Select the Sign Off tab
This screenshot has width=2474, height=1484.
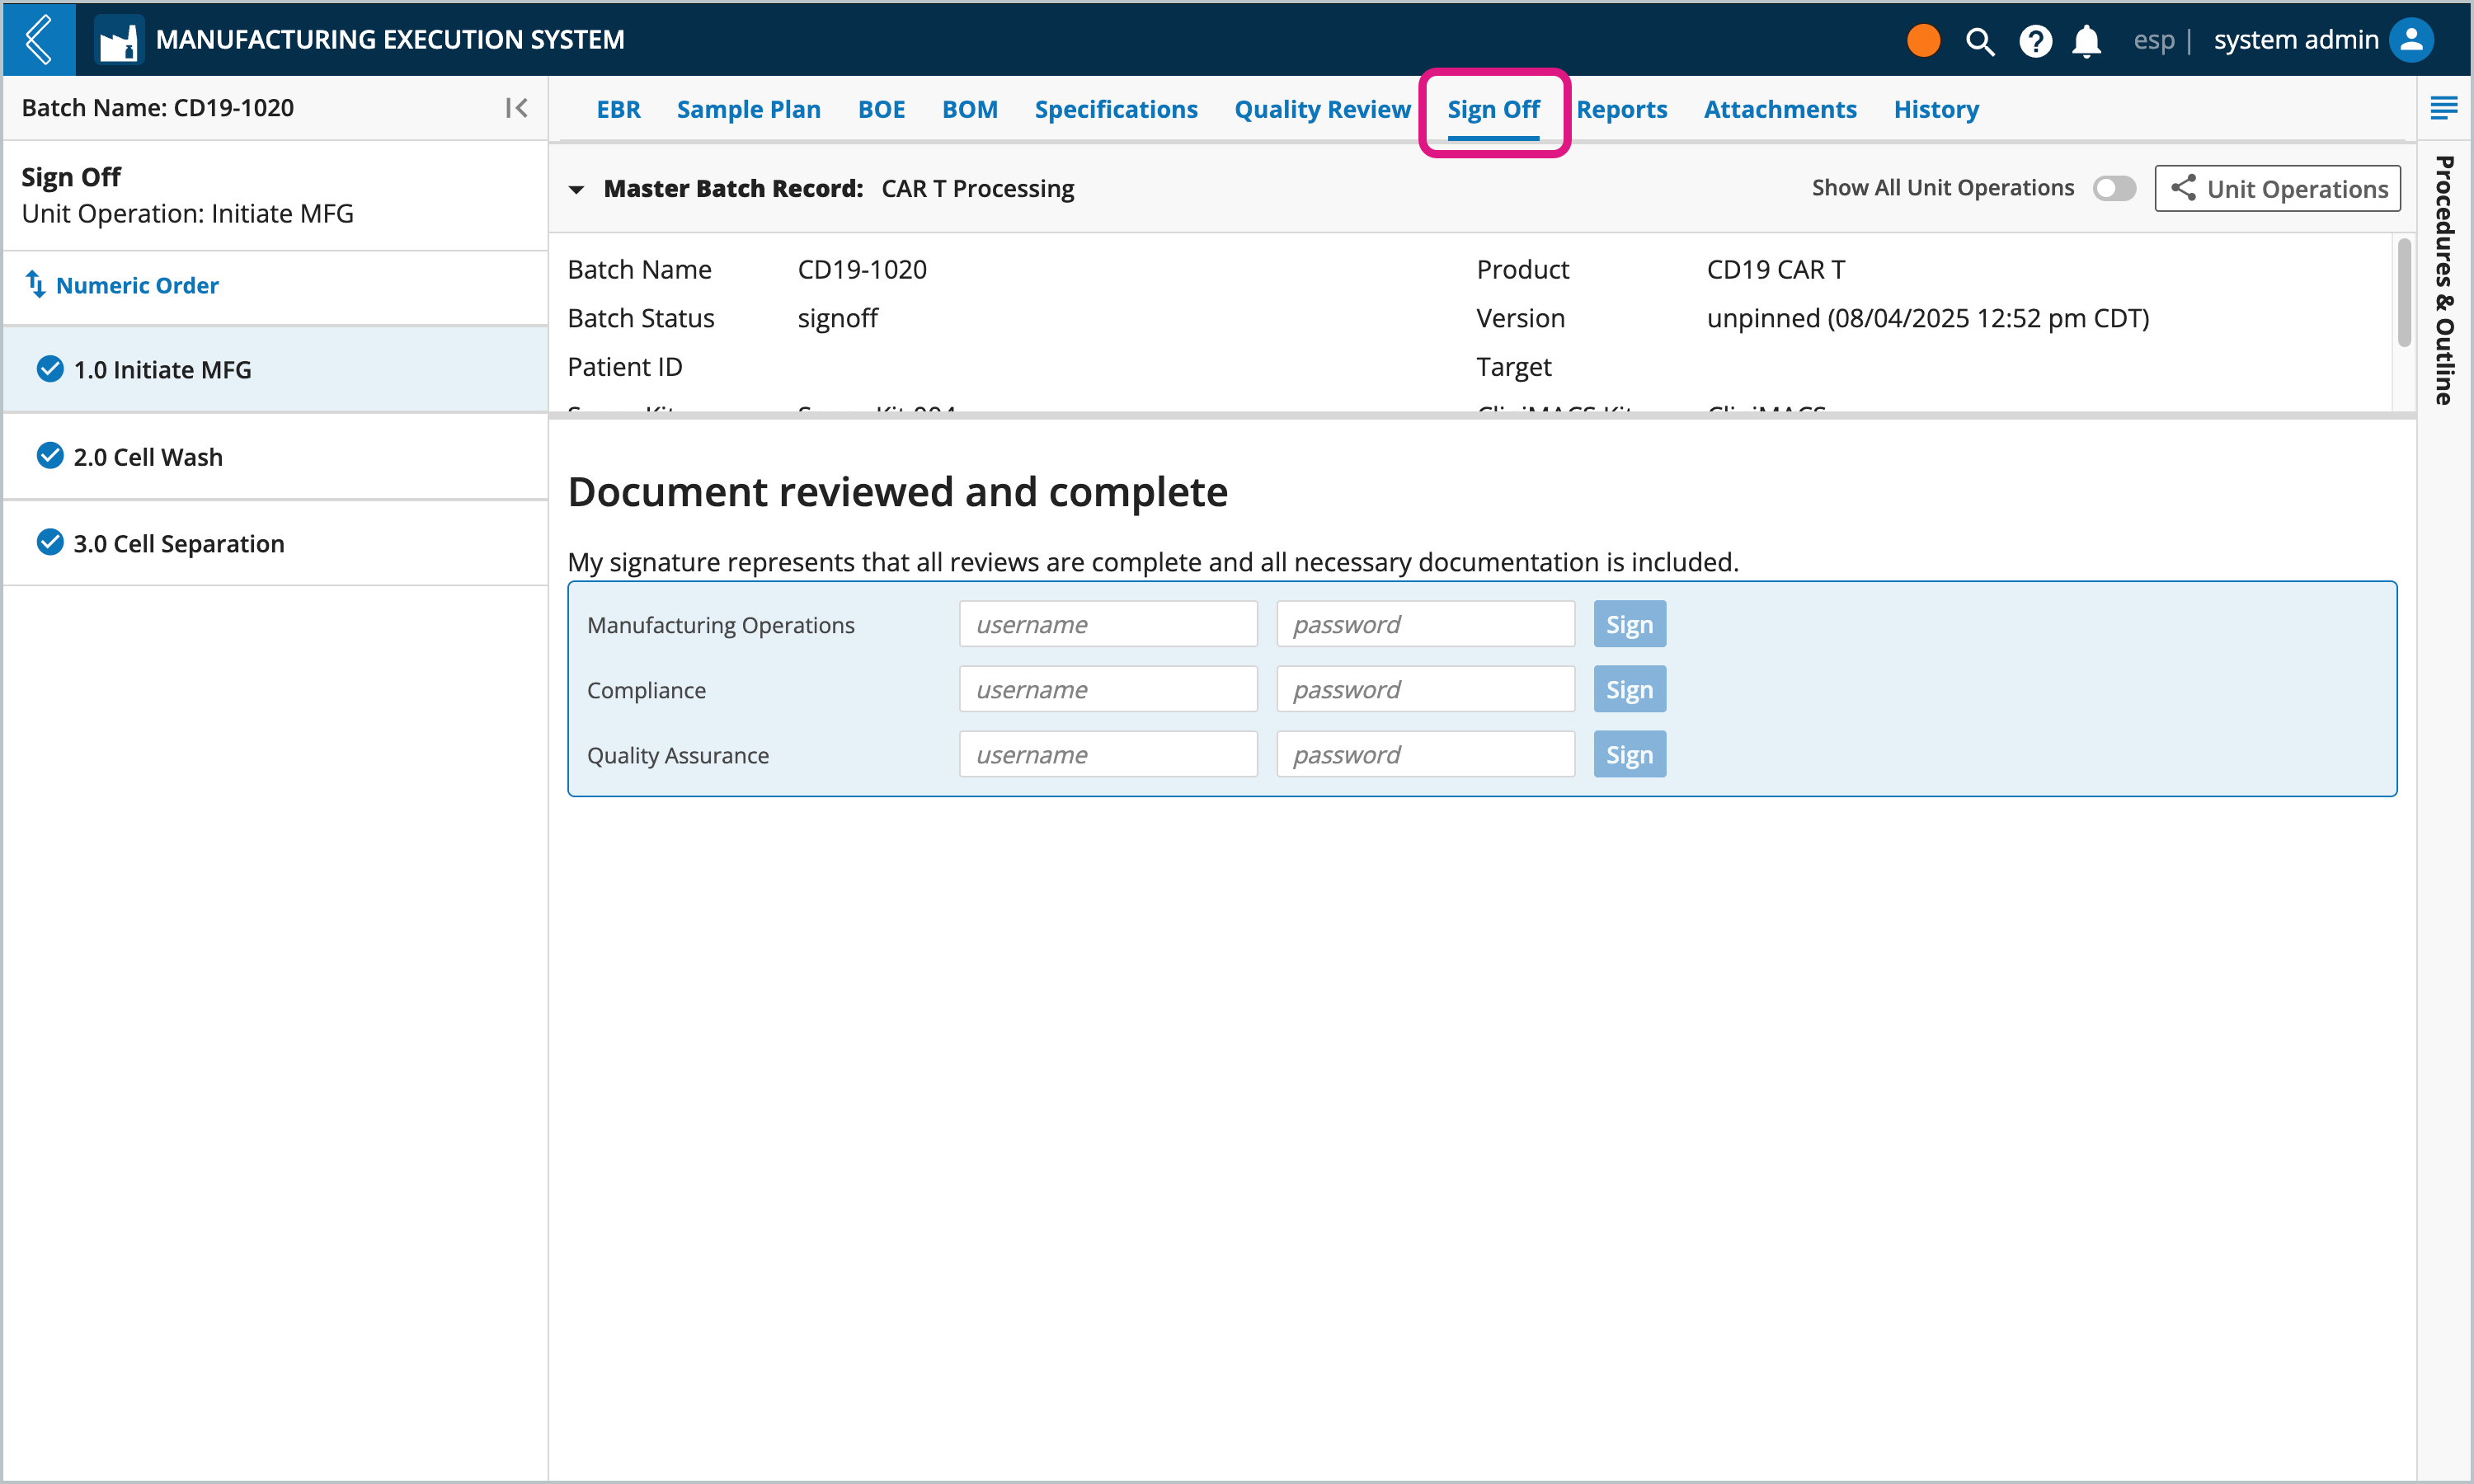click(1493, 109)
